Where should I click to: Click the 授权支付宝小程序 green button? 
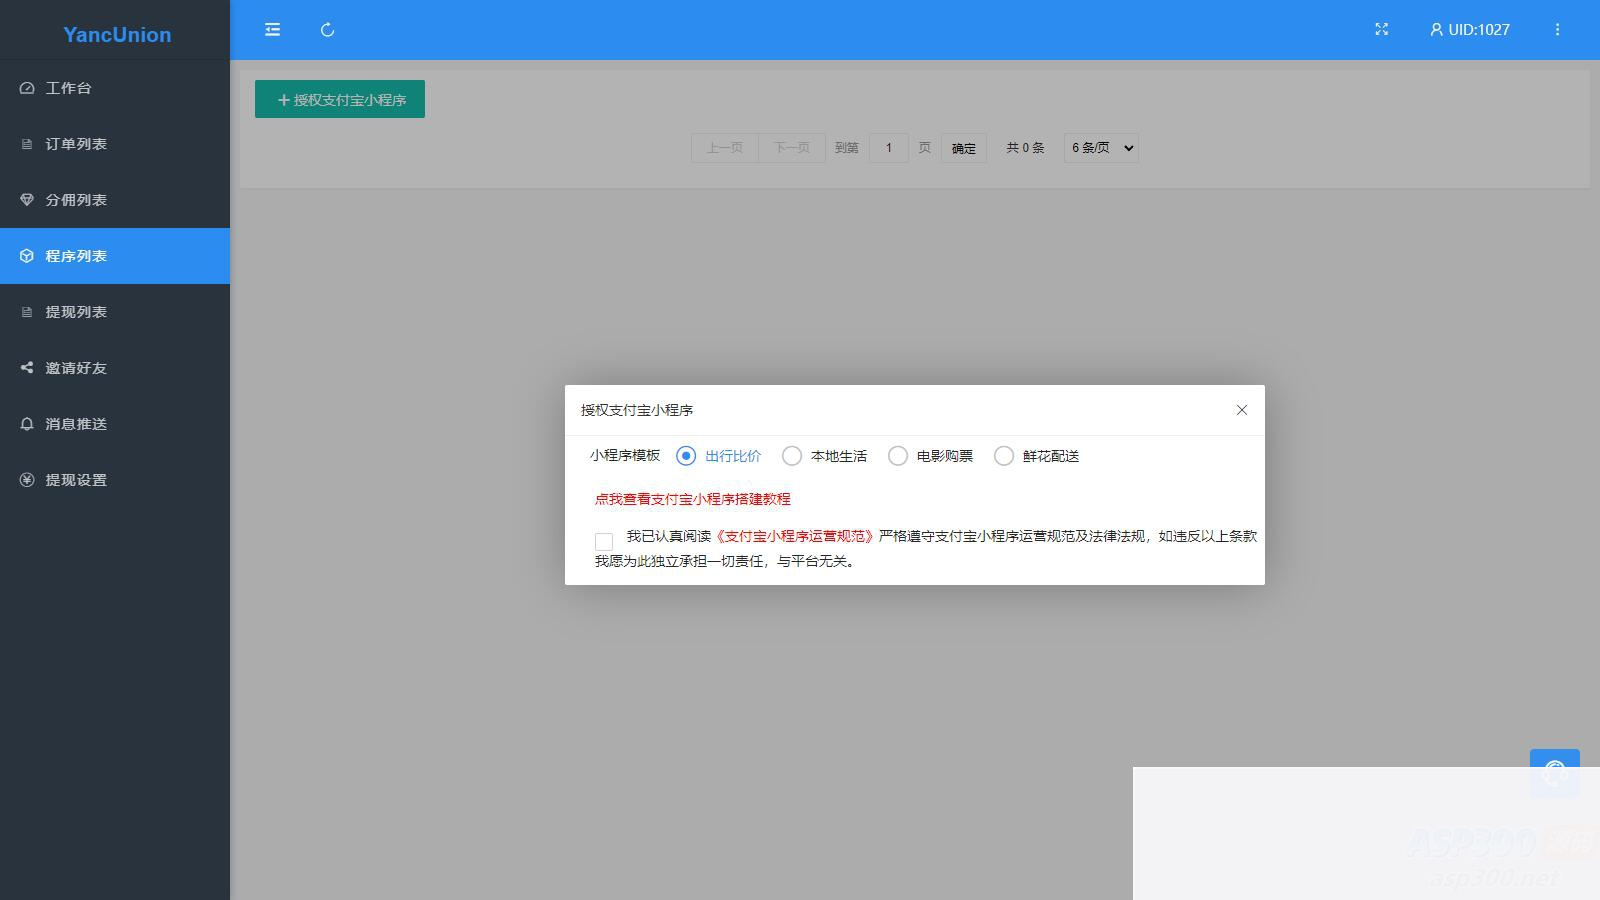[x=339, y=99]
